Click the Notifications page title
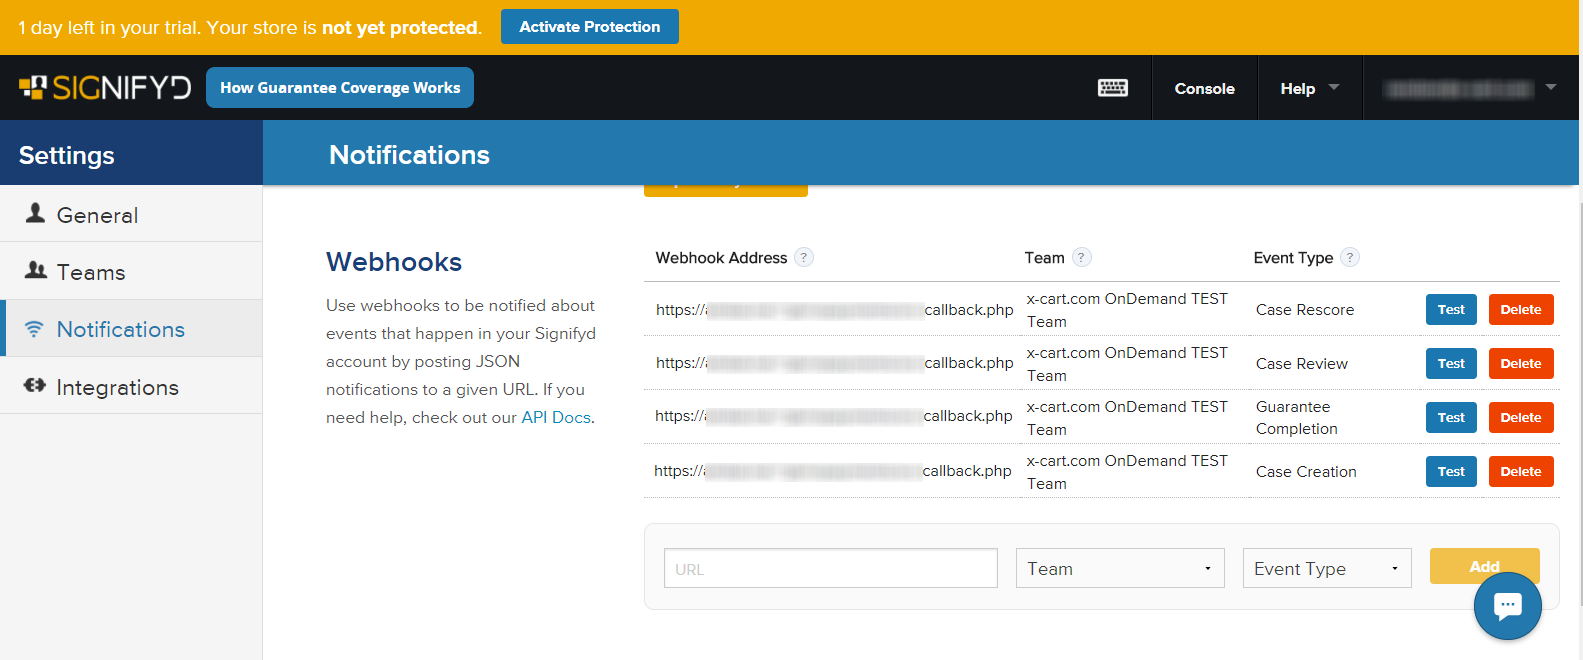 (x=409, y=155)
